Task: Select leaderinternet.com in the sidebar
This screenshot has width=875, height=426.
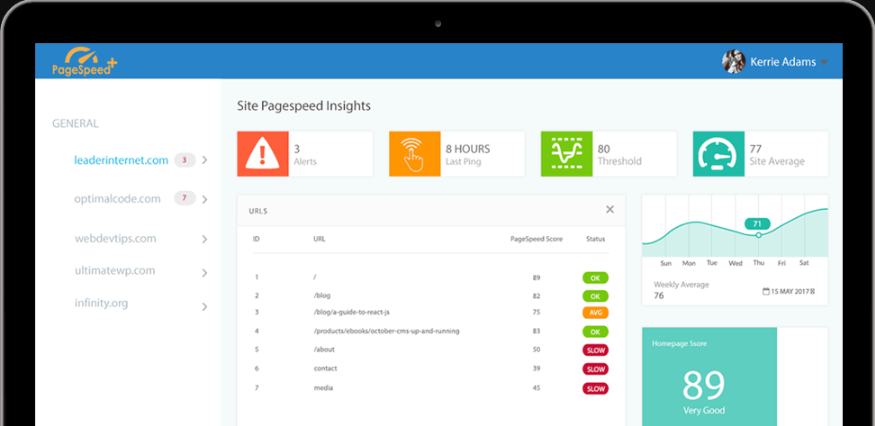Action: (121, 160)
